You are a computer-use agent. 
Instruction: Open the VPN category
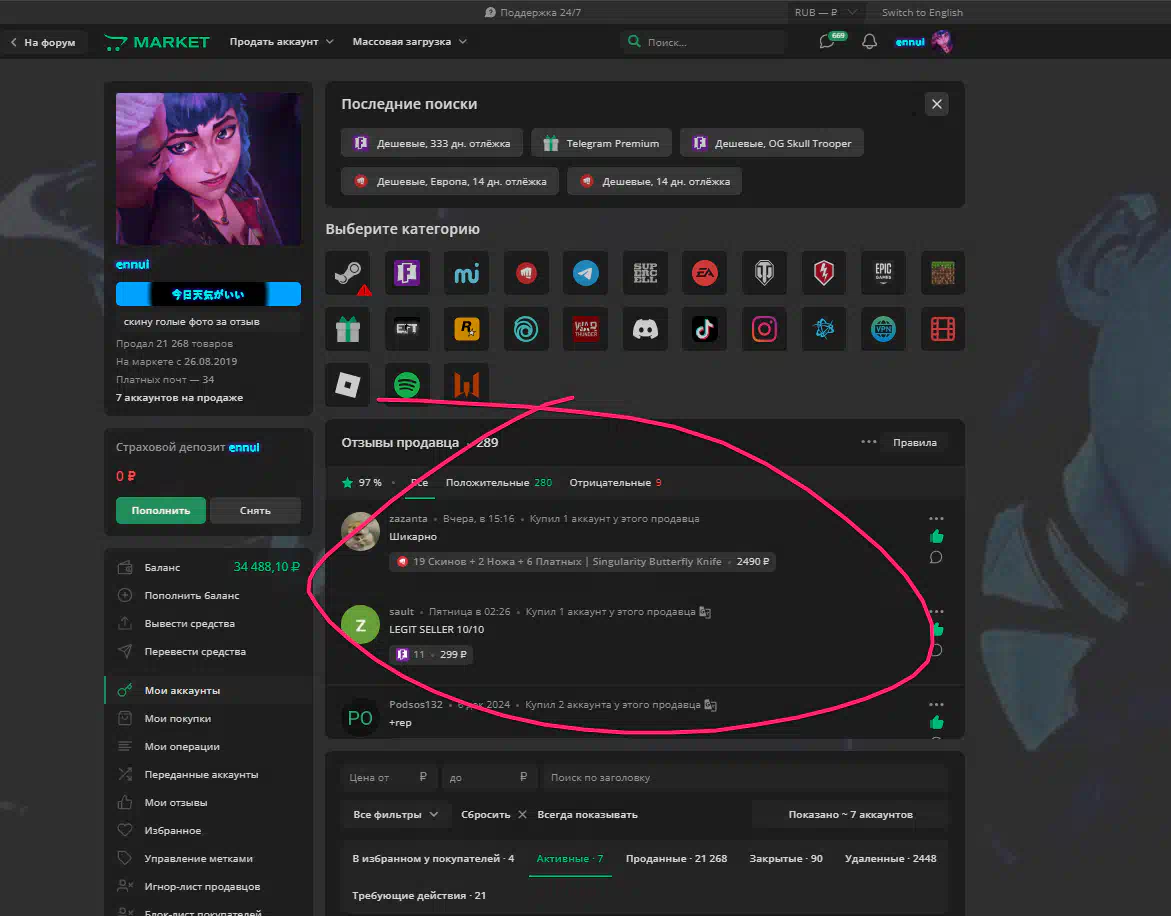(883, 329)
